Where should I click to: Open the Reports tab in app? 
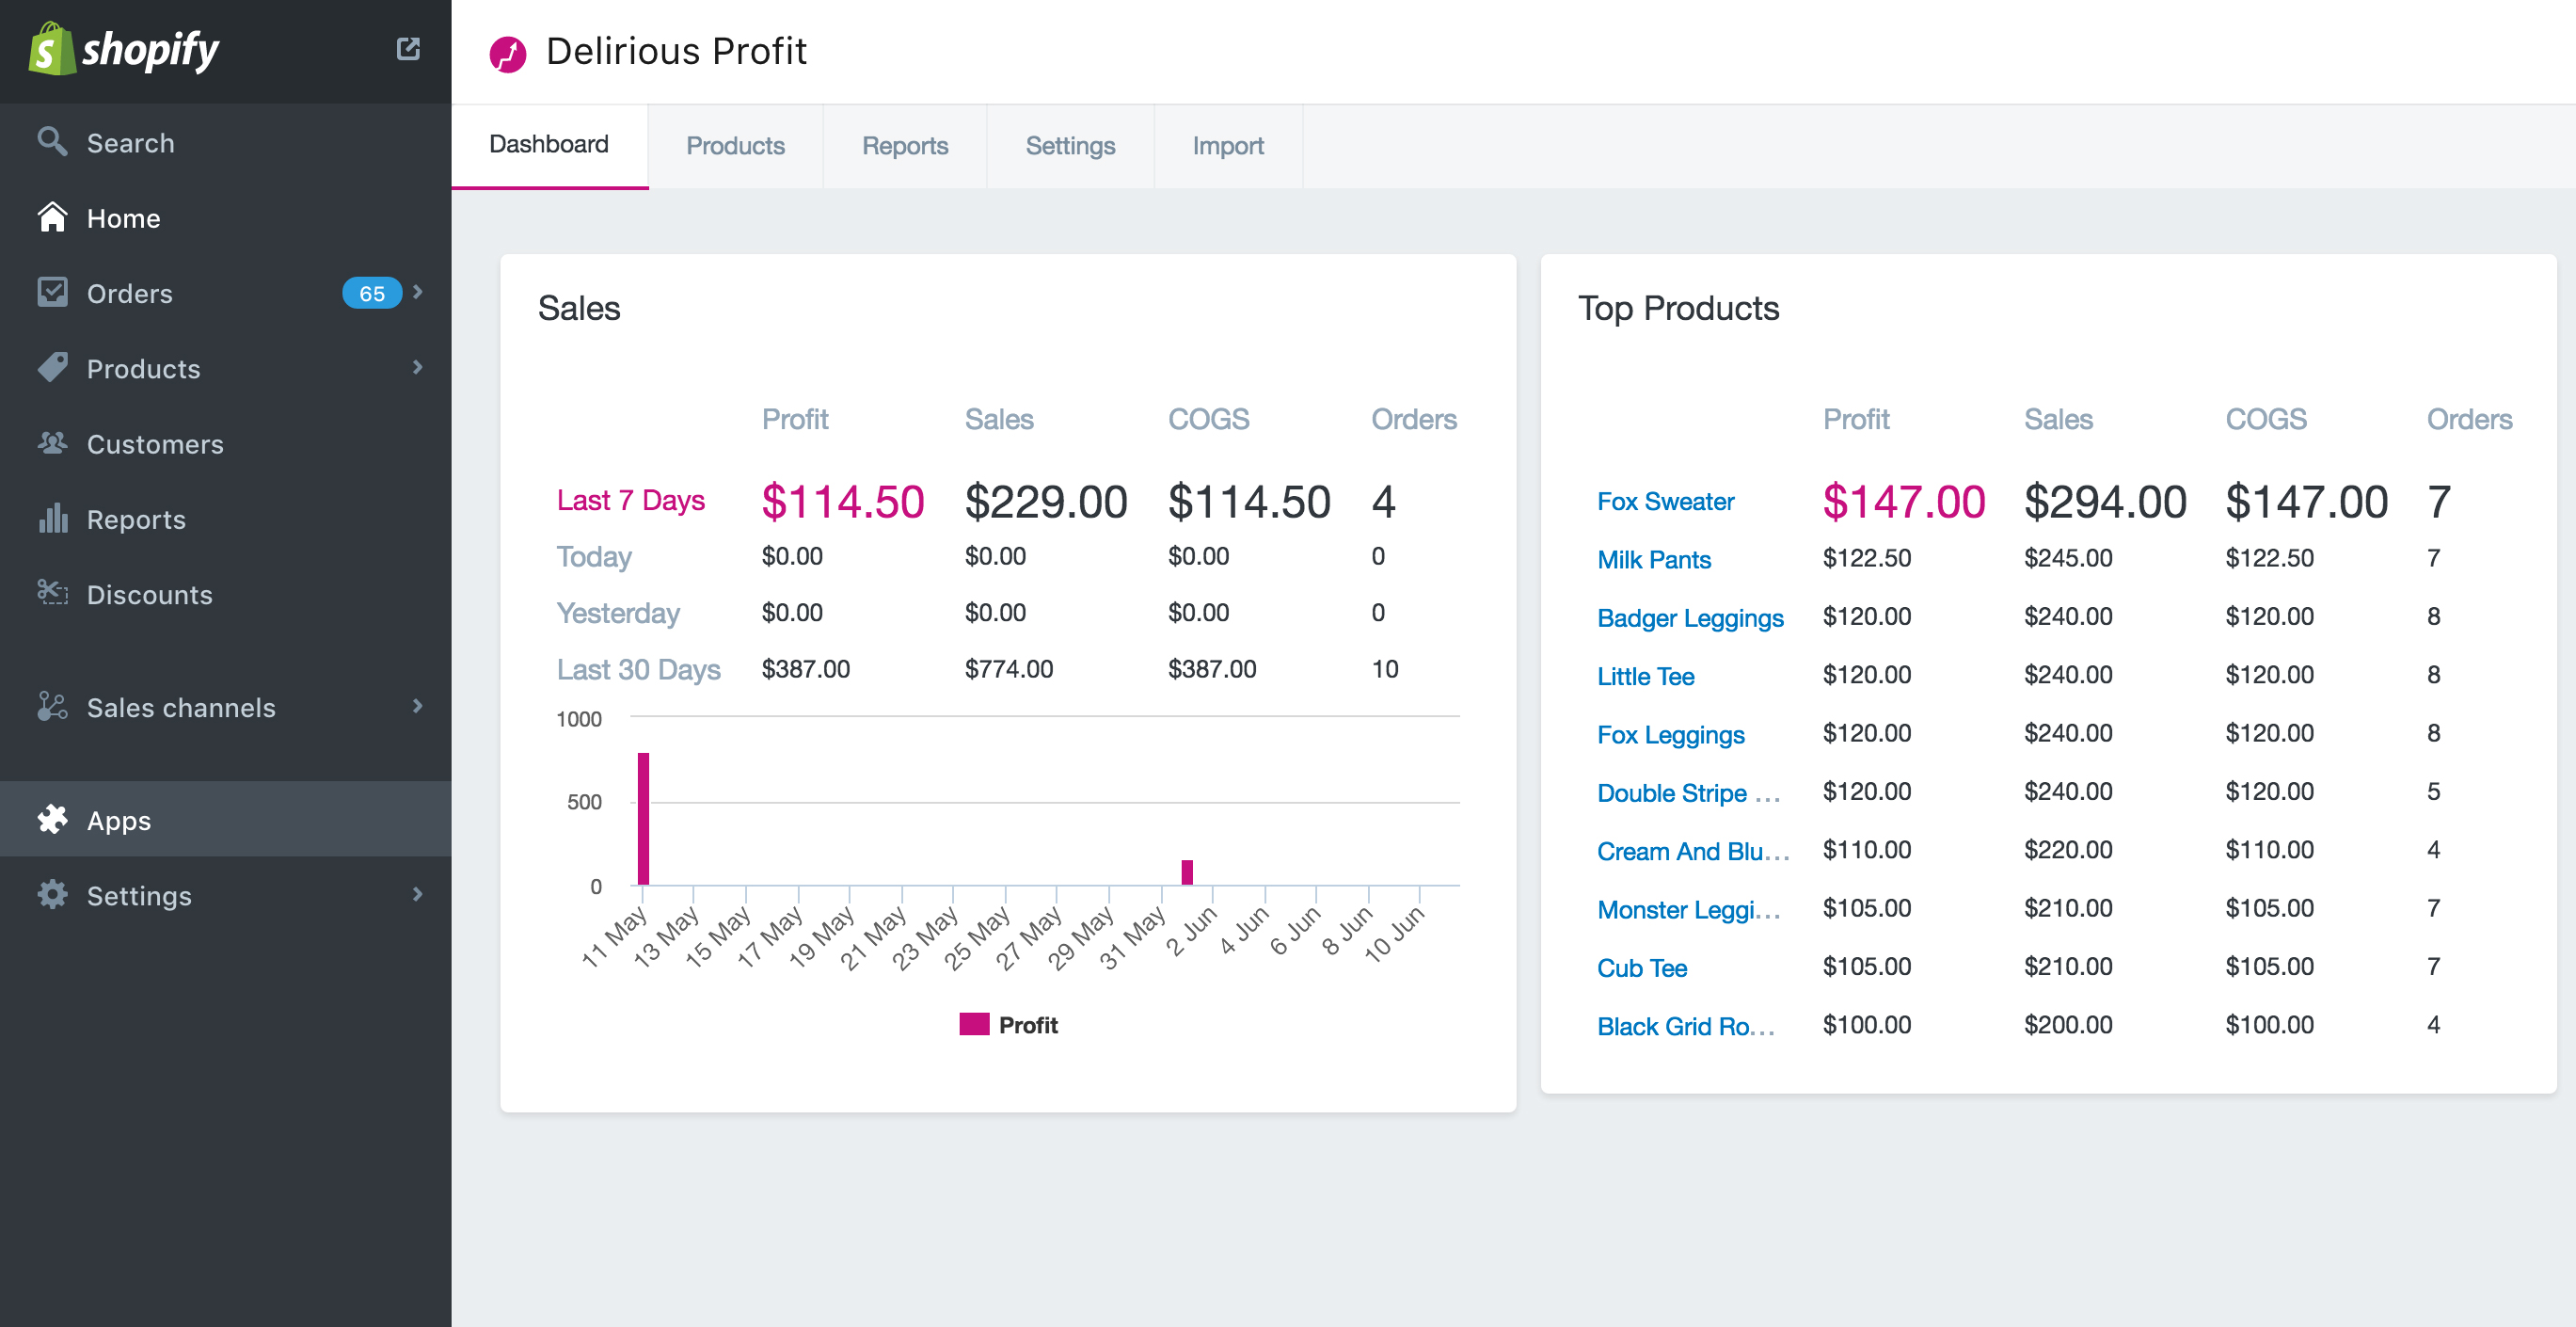[904, 146]
